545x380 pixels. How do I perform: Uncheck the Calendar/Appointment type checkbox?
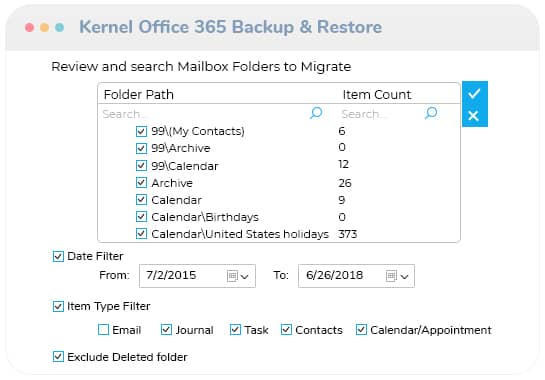[x=361, y=330]
